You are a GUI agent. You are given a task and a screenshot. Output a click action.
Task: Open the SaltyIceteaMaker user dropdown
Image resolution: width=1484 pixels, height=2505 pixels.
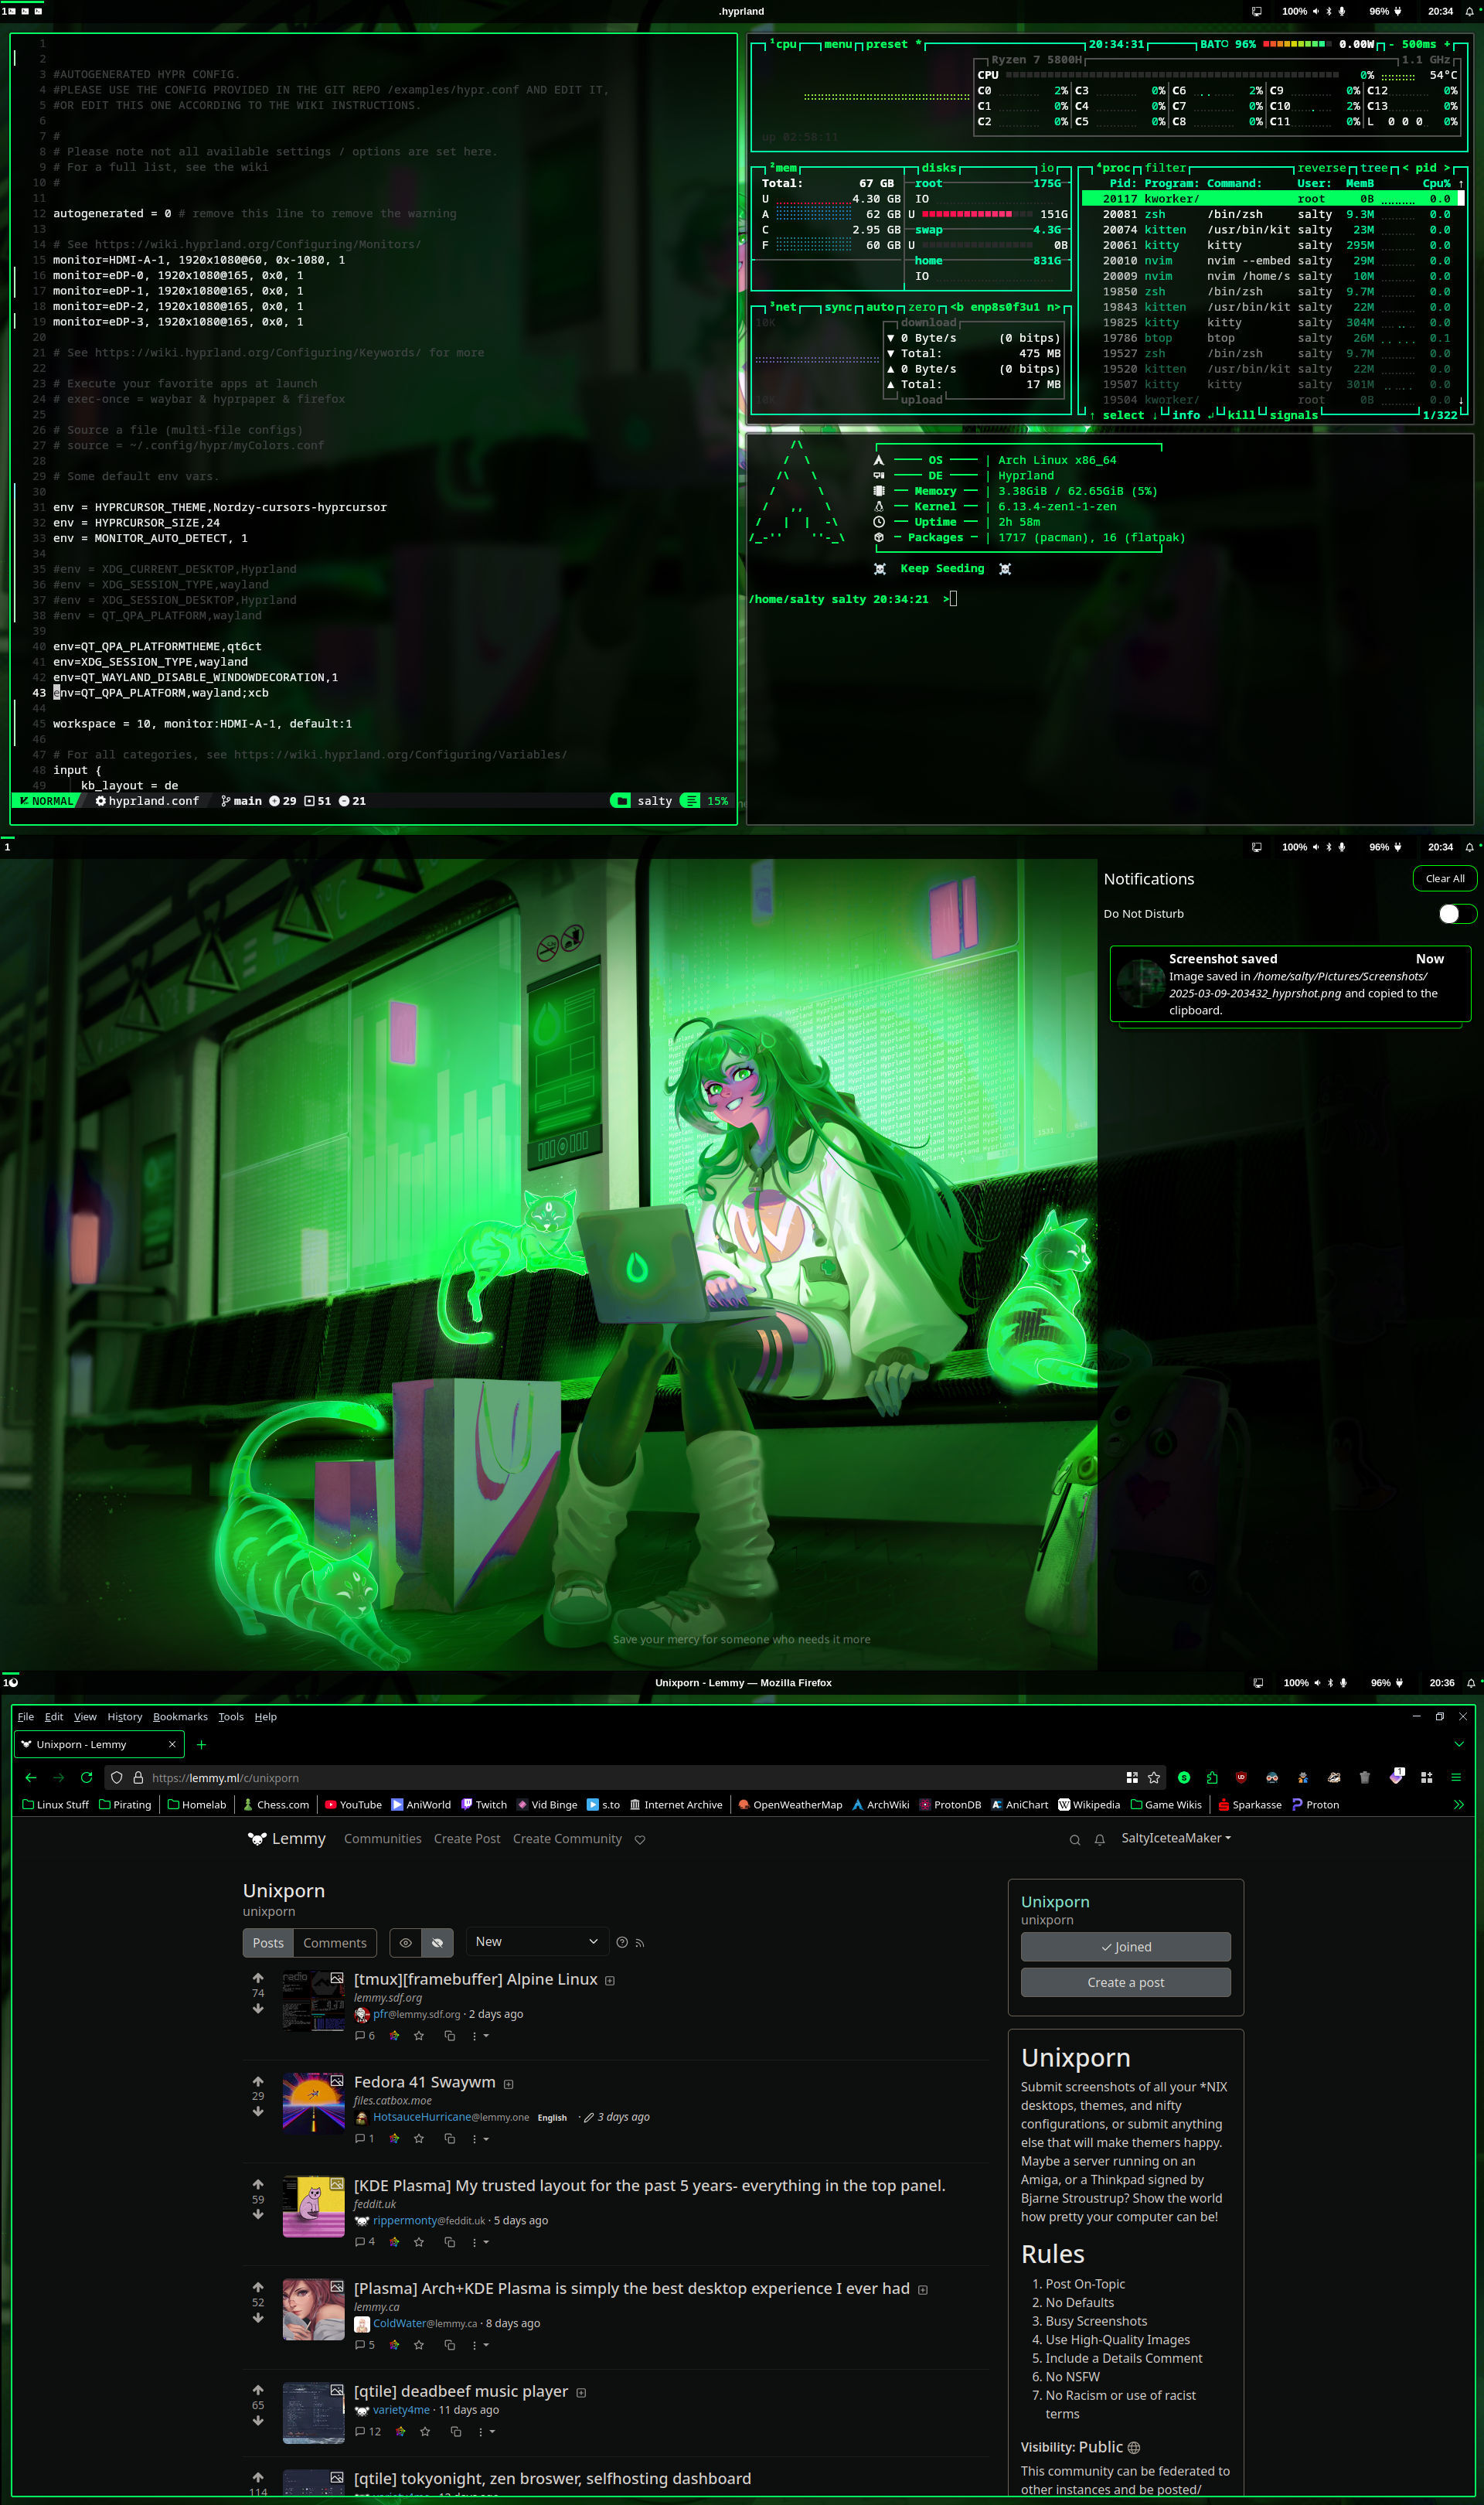(1176, 1838)
